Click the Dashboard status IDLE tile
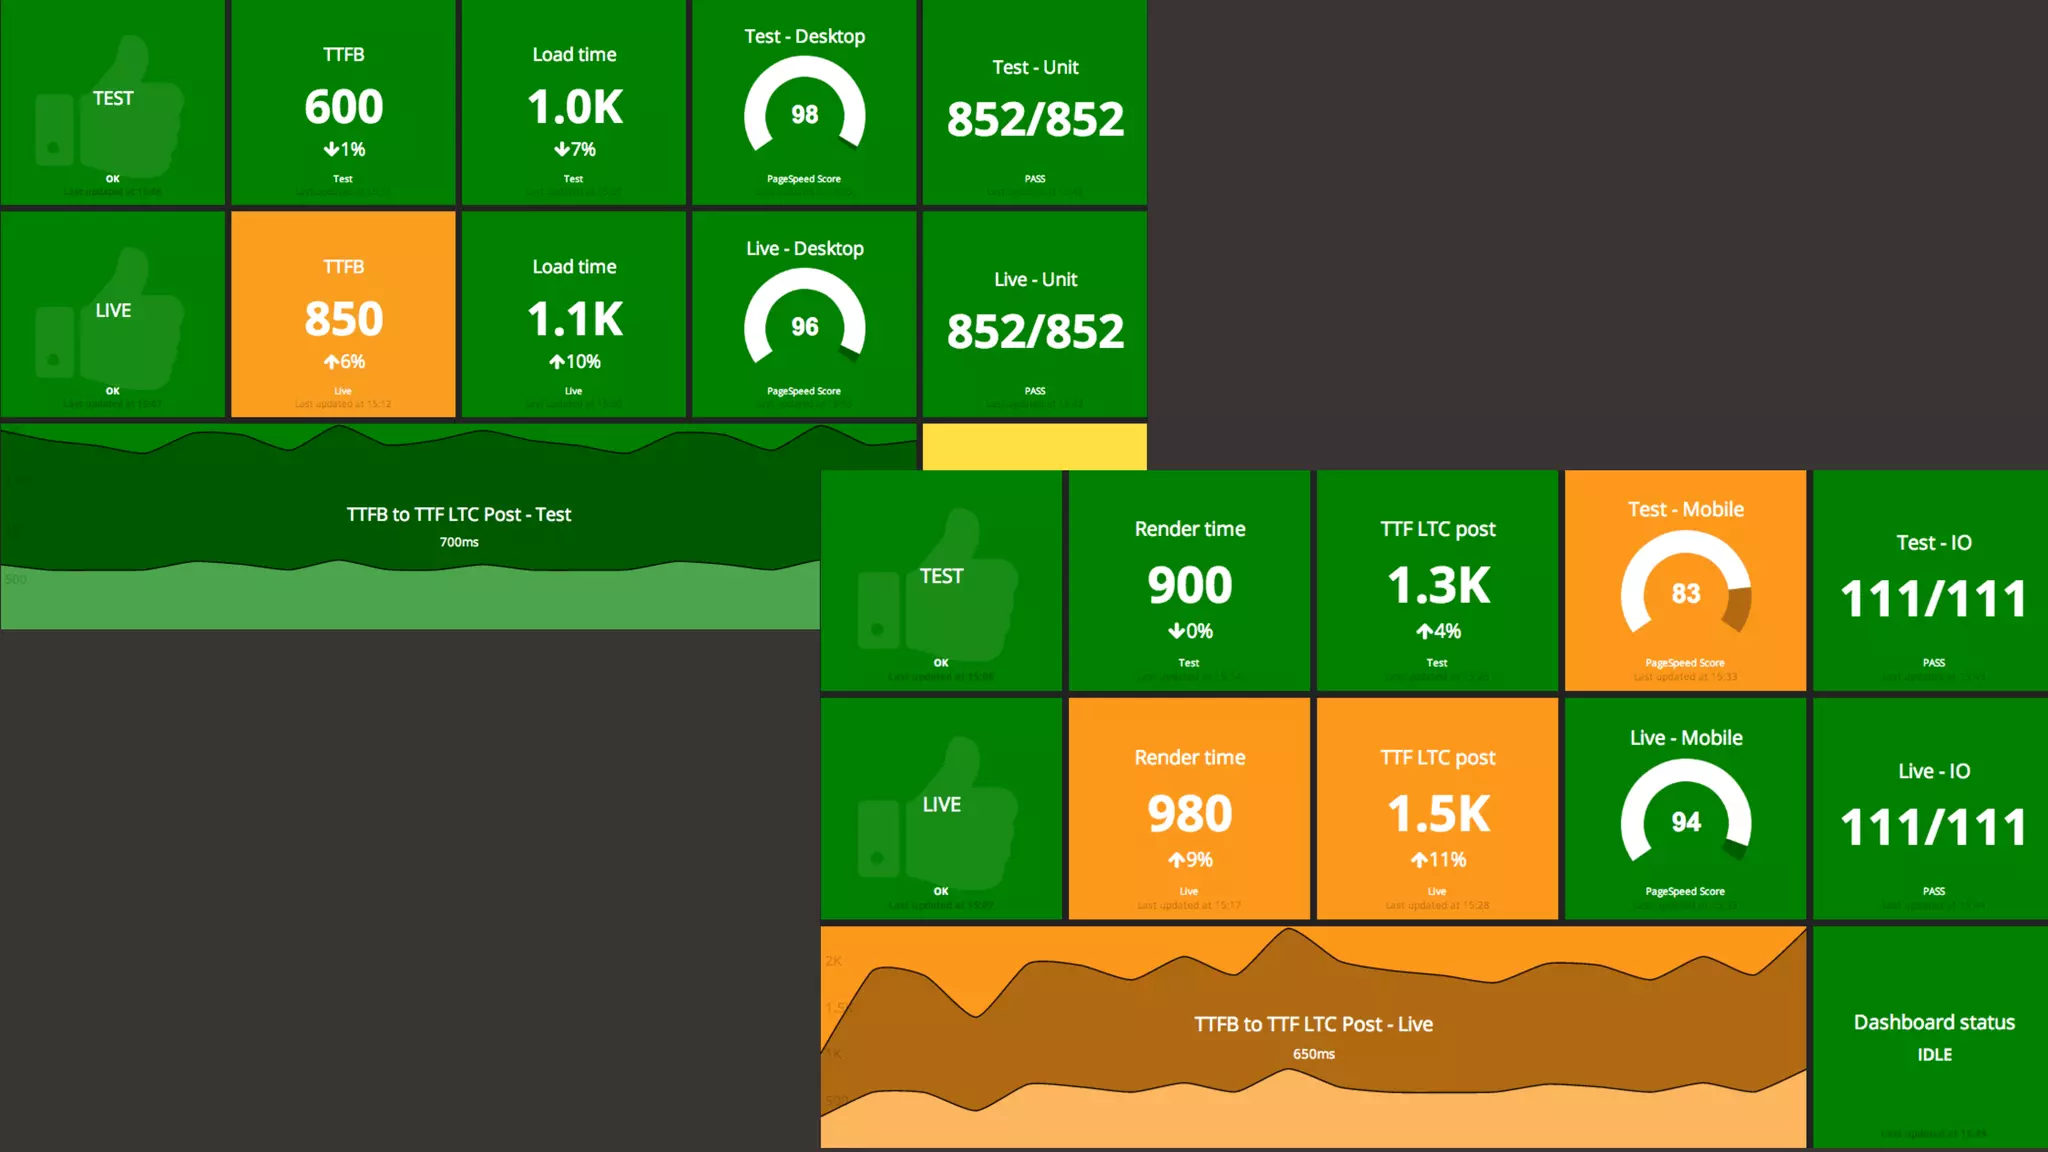The width and height of the screenshot is (2048, 1152). point(1933,1036)
